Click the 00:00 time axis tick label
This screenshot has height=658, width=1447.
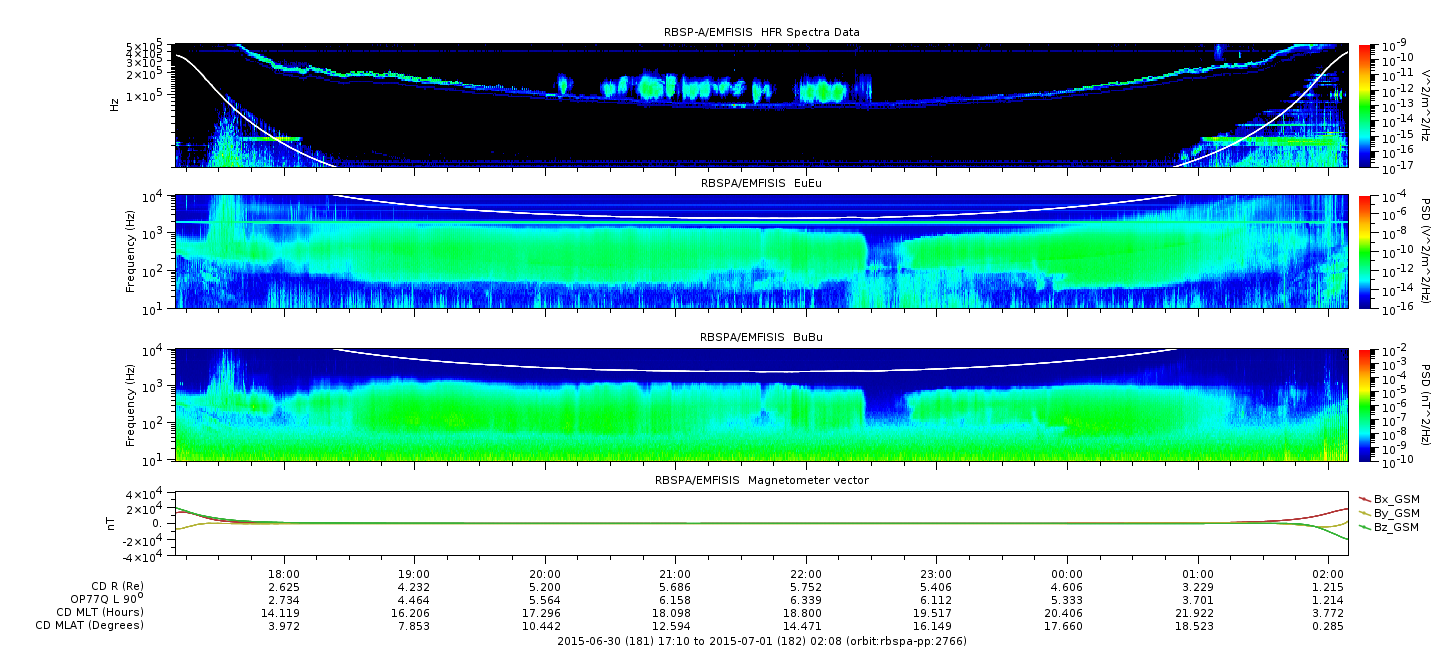pyautogui.click(x=1067, y=574)
